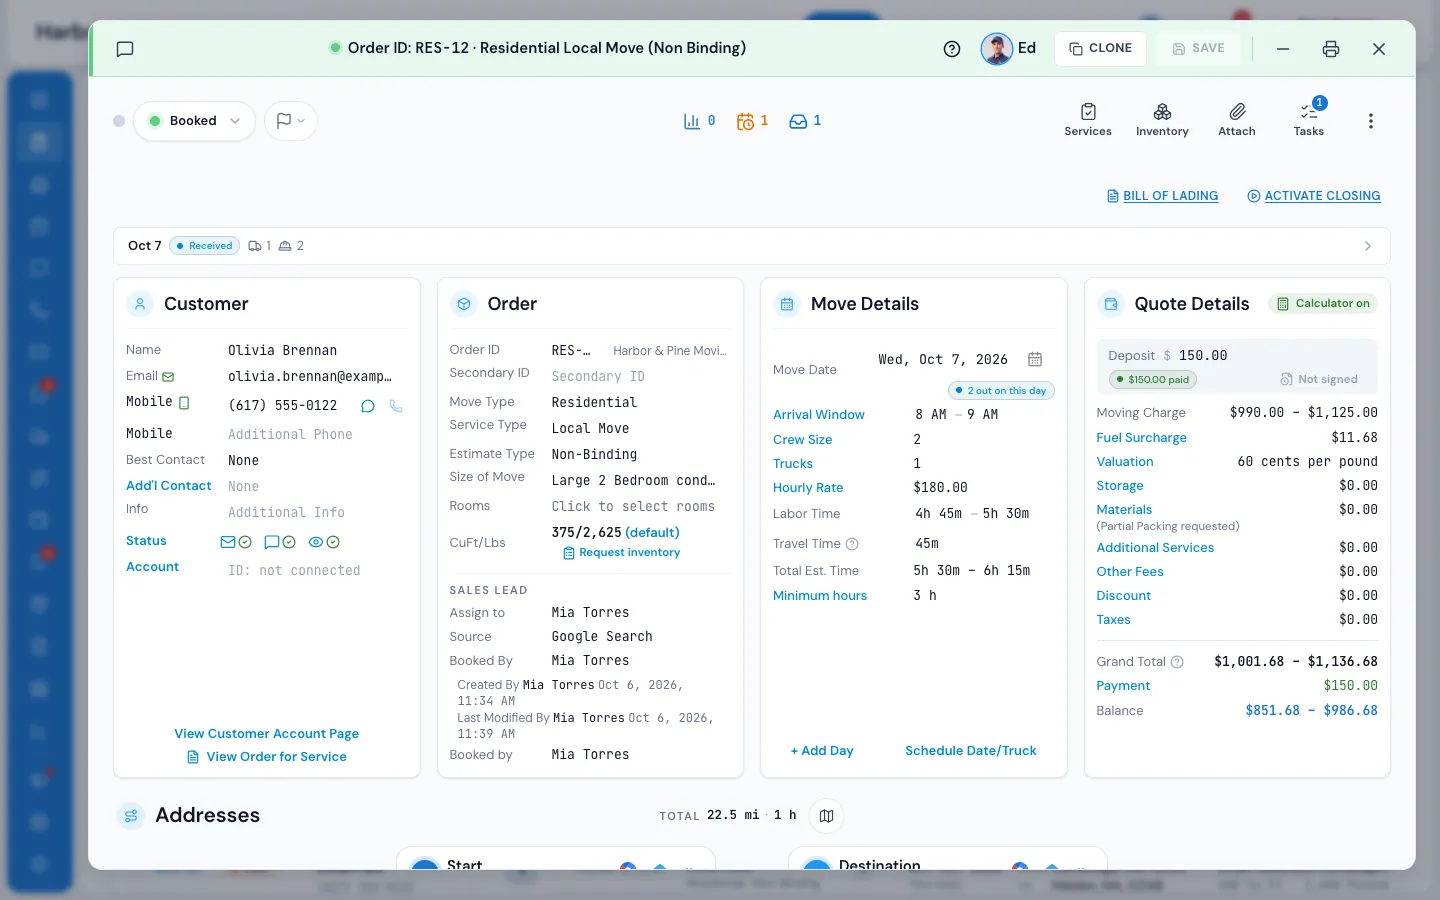
Task: Open the Best Contact None dropdown
Action: click(x=316, y=460)
